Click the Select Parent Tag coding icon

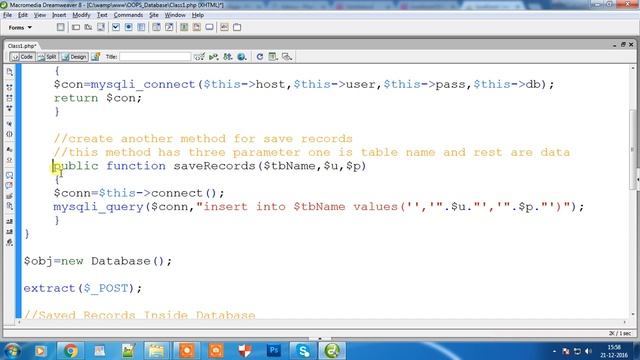[9, 124]
